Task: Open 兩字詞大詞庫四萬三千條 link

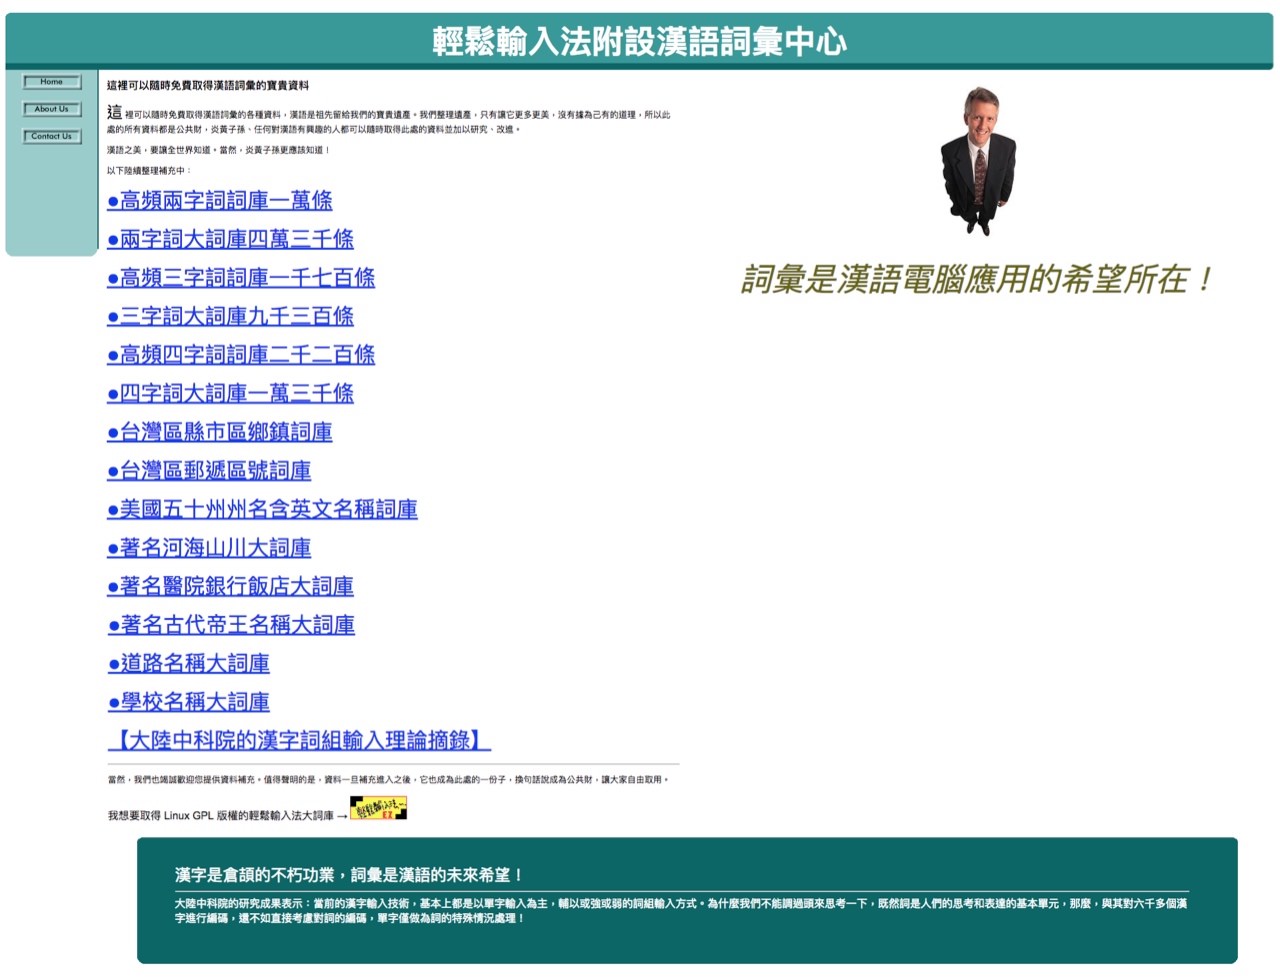Action: [230, 240]
